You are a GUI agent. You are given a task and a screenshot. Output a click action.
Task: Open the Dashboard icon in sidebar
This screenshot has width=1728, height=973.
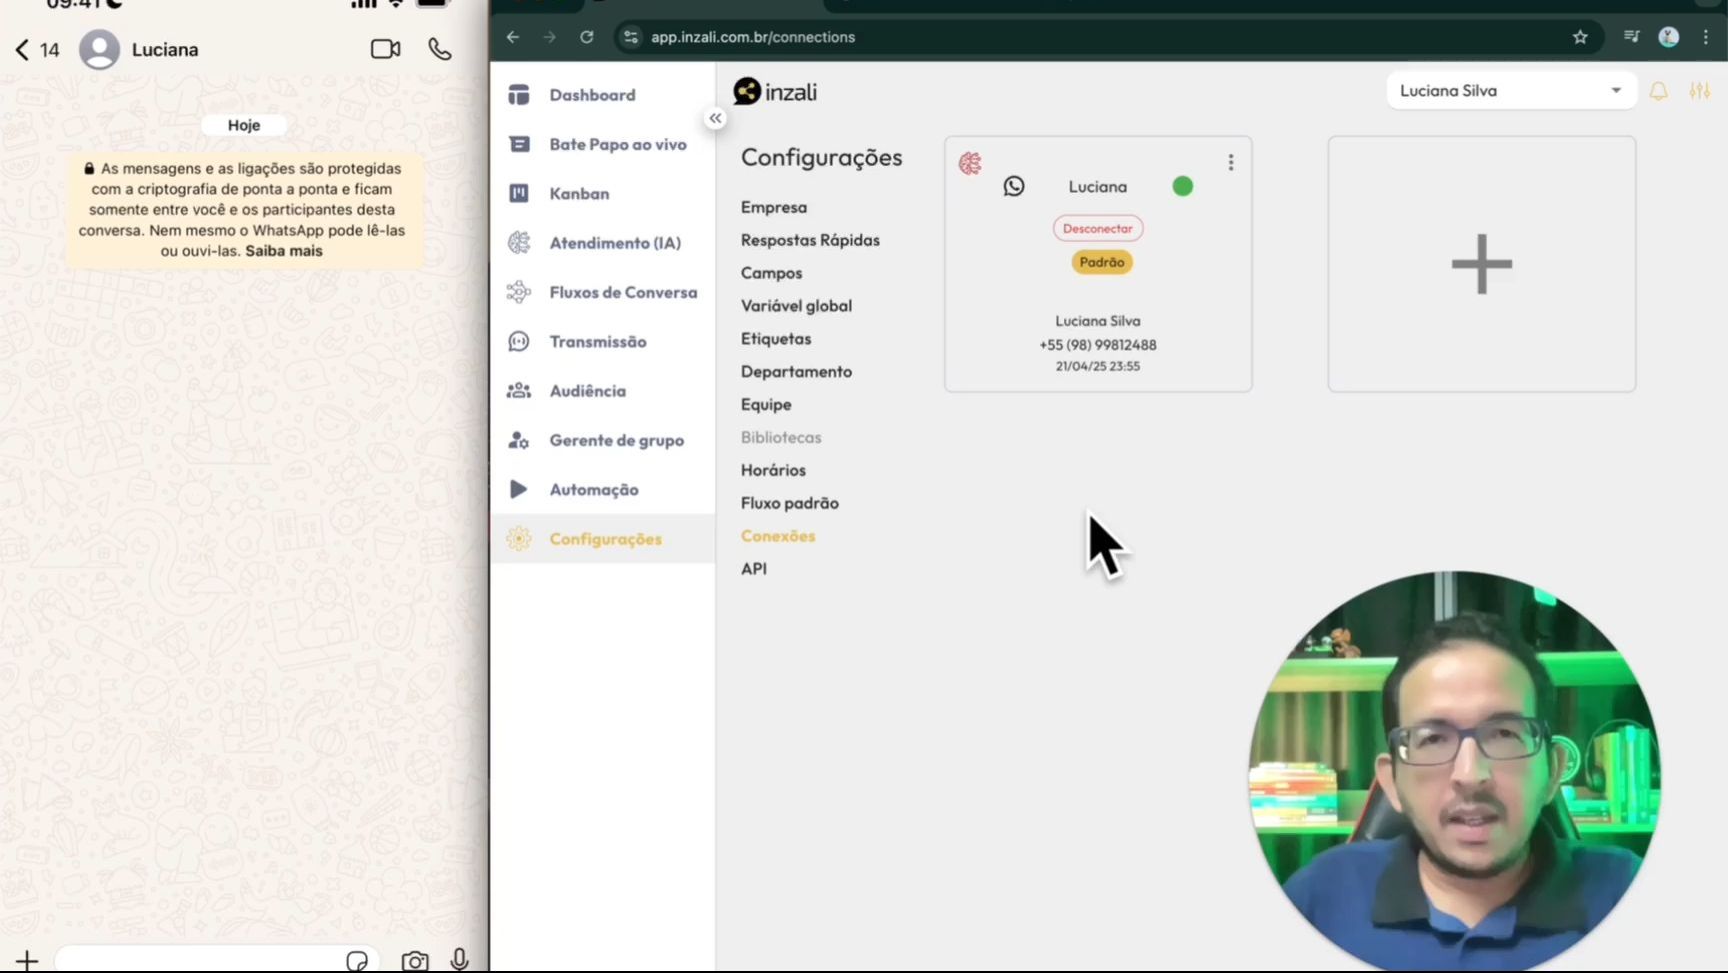pos(518,95)
